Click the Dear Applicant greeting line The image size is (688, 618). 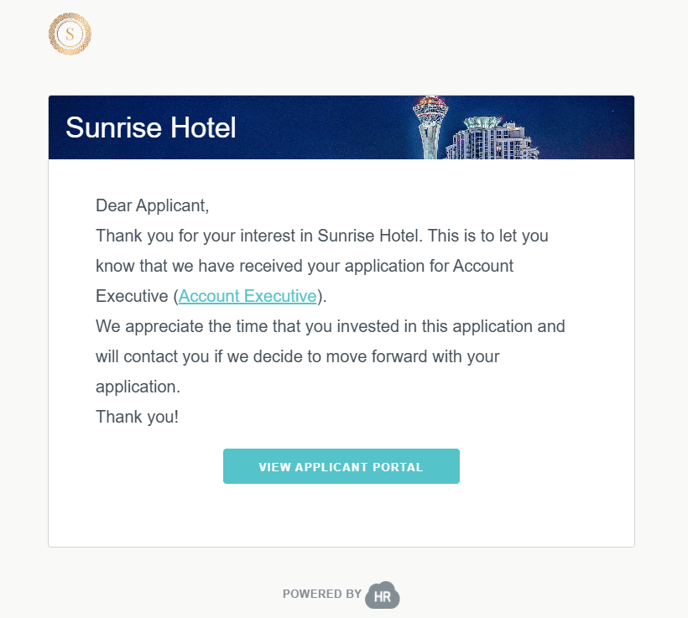click(x=152, y=206)
